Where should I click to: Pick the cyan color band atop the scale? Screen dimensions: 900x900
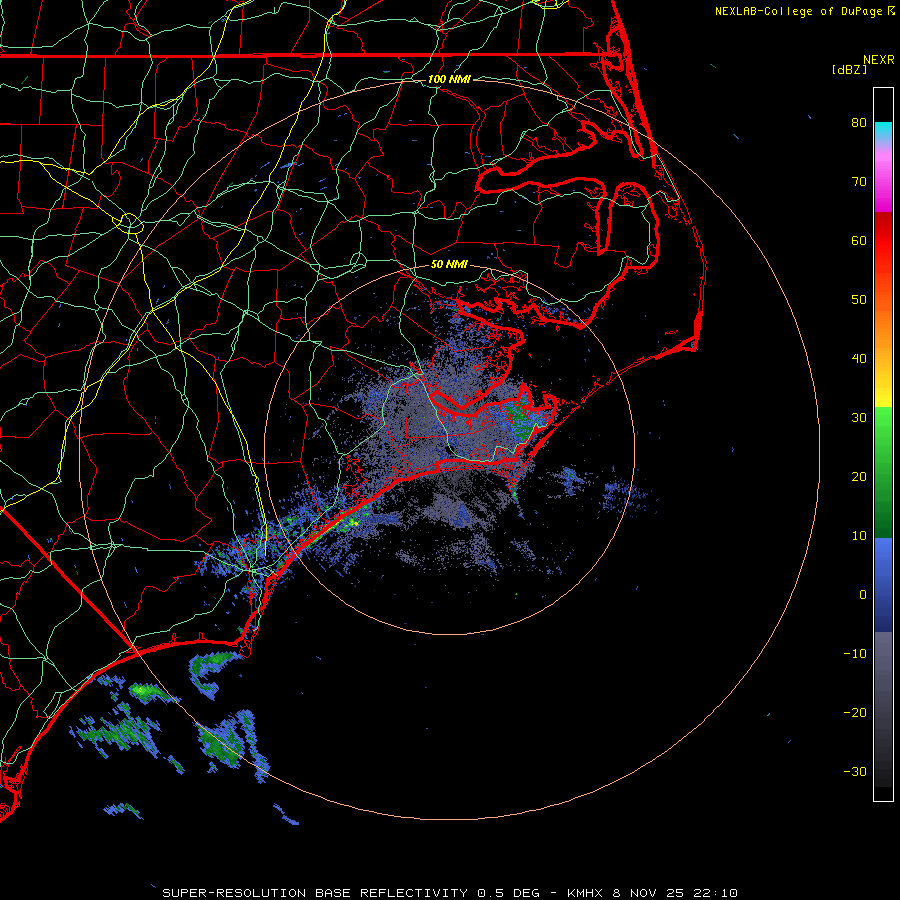pos(883,131)
